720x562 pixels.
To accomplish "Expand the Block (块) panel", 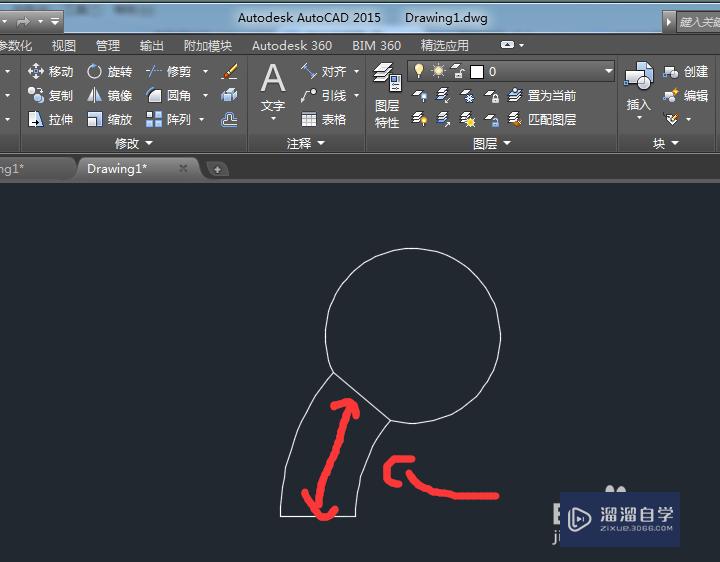I will coord(666,143).
